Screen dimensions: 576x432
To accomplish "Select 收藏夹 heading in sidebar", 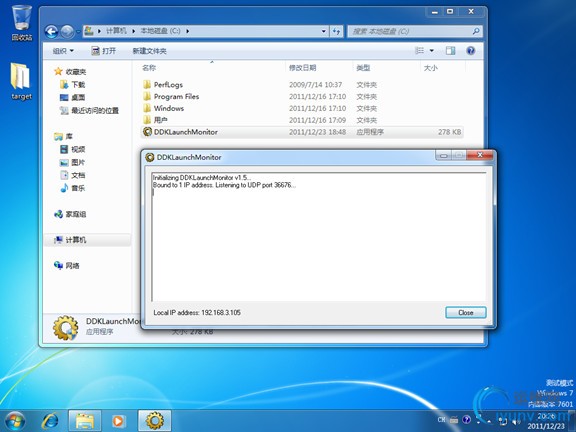I will point(76,72).
